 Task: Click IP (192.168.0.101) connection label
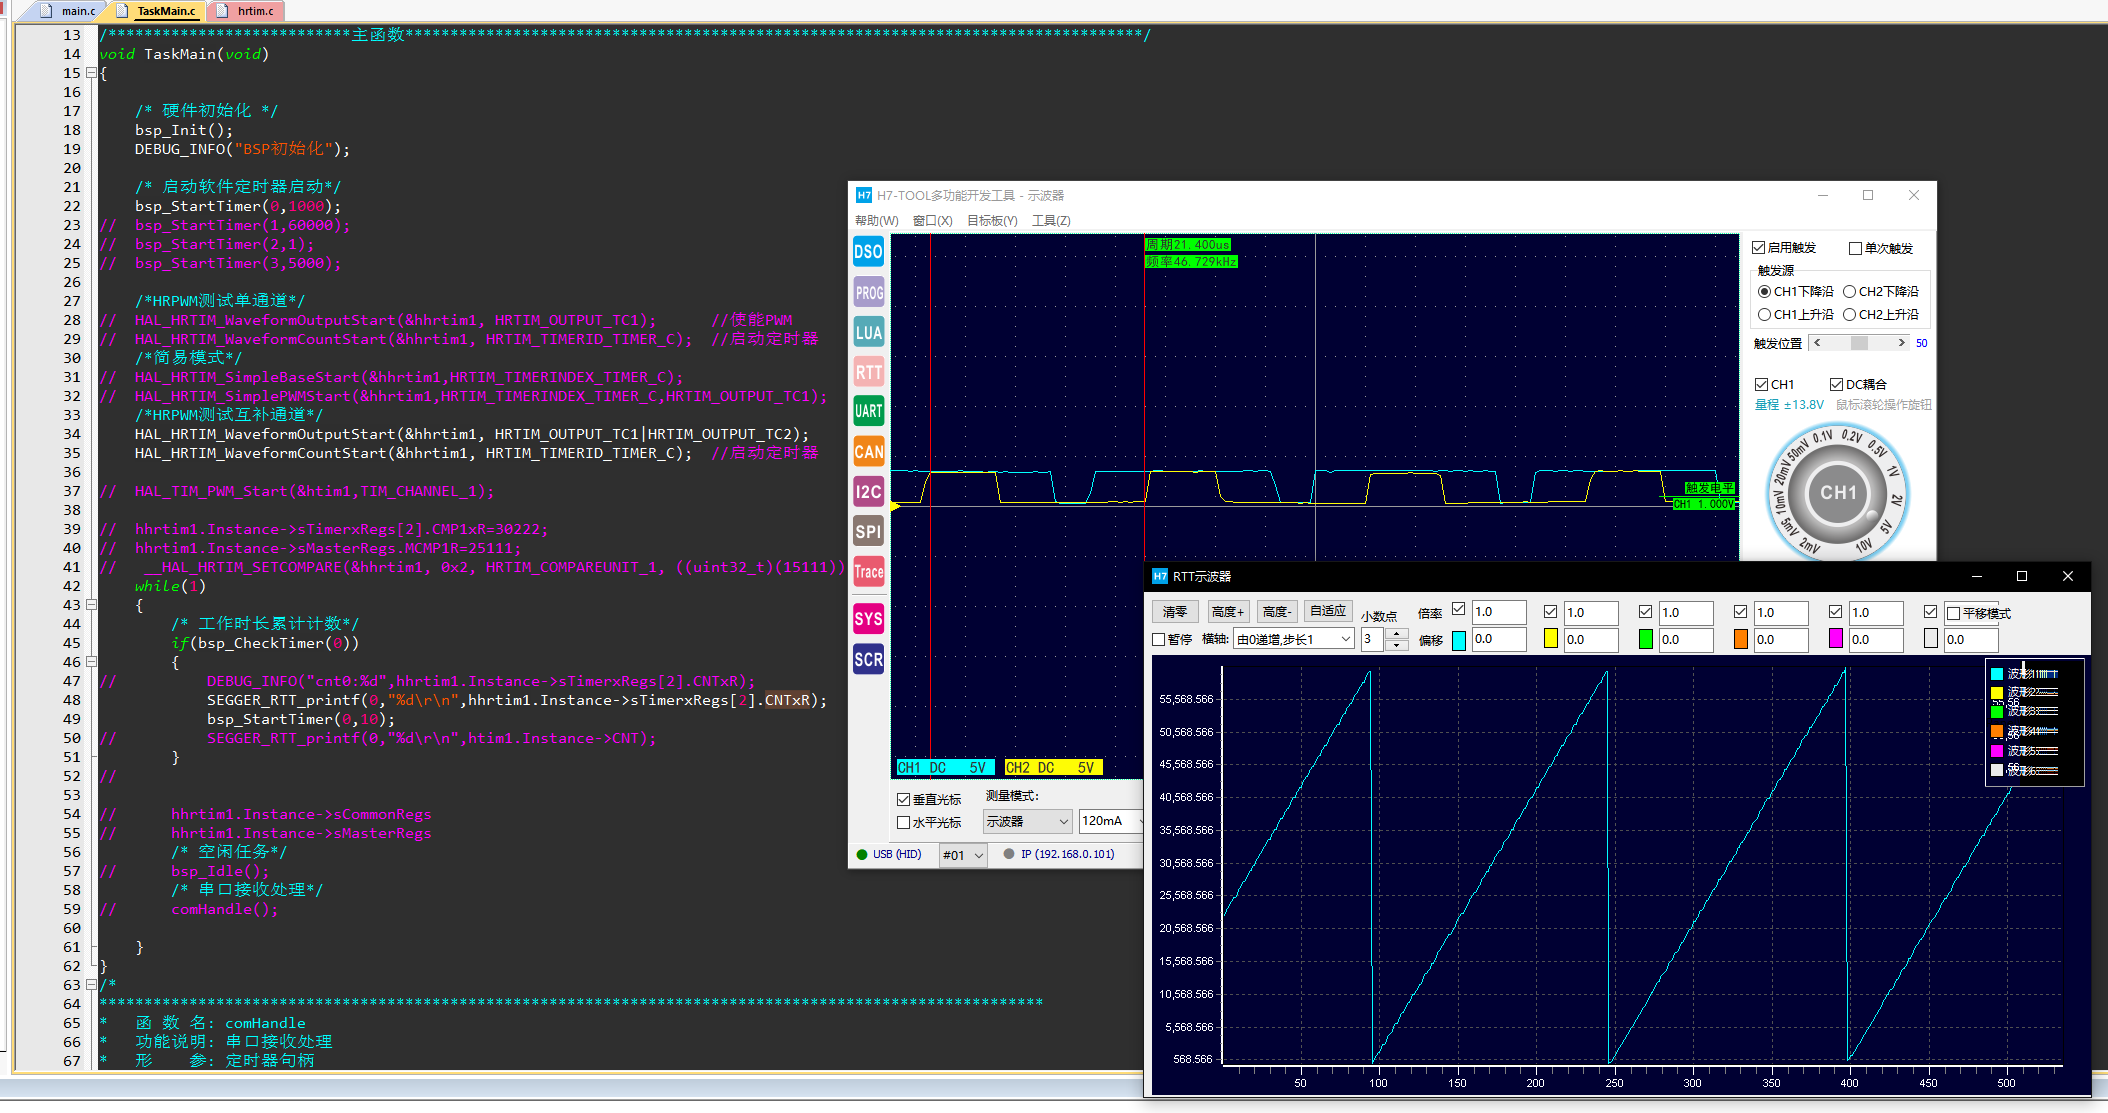pyautogui.click(x=1067, y=854)
